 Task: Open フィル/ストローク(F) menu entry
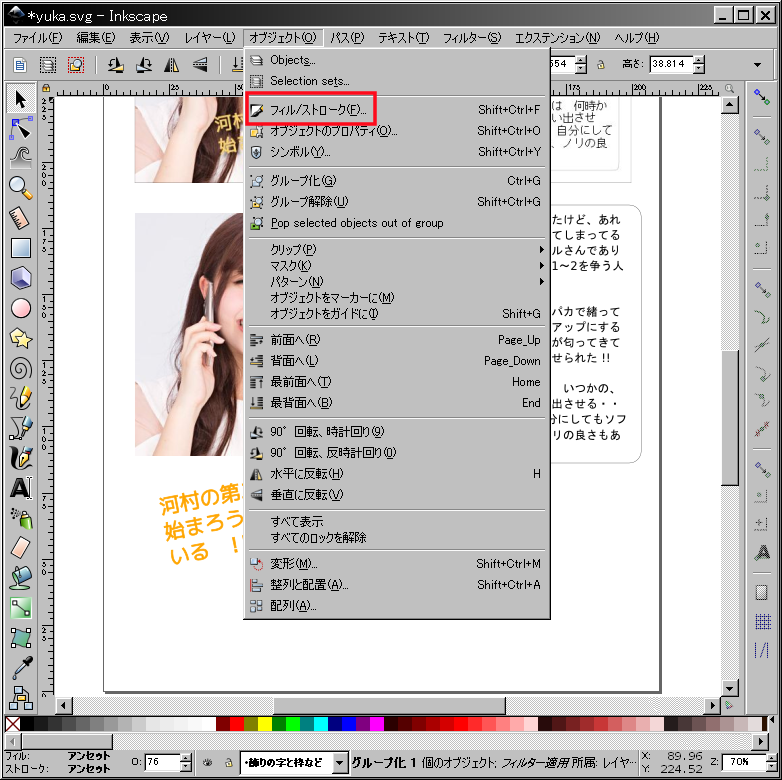click(397, 110)
